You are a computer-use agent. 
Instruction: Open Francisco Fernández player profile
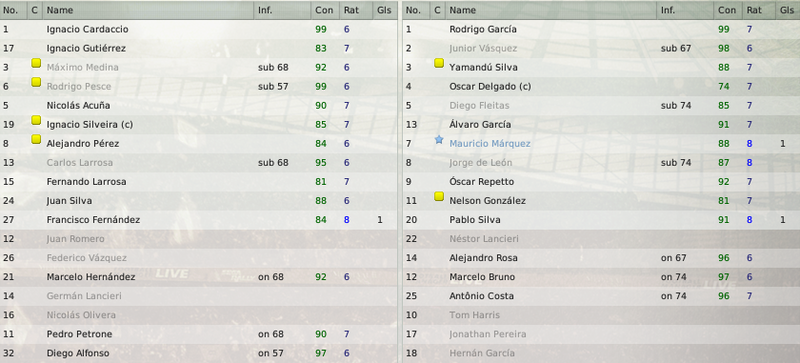tap(93, 220)
